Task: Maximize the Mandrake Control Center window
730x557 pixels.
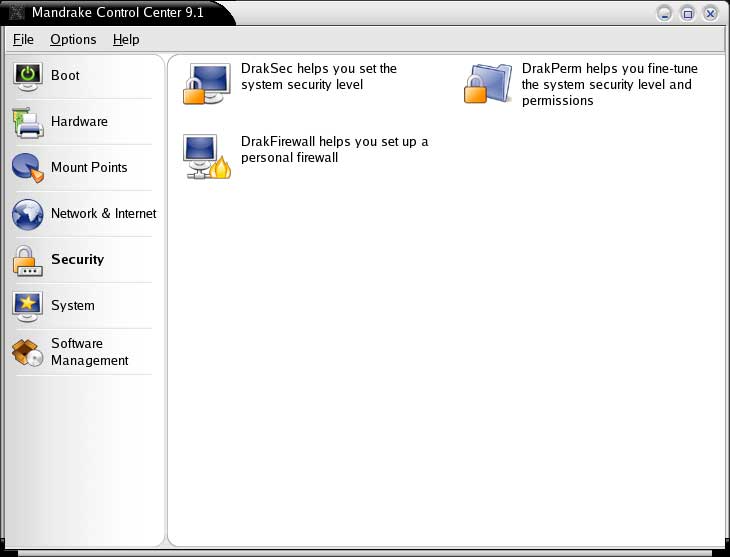Action: [687, 13]
